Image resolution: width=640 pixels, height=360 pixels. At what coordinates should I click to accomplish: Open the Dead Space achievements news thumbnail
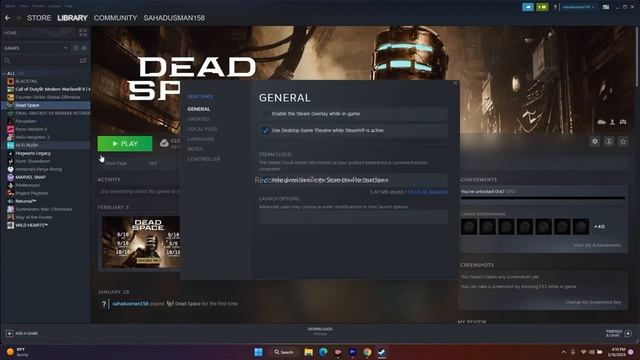(141, 242)
